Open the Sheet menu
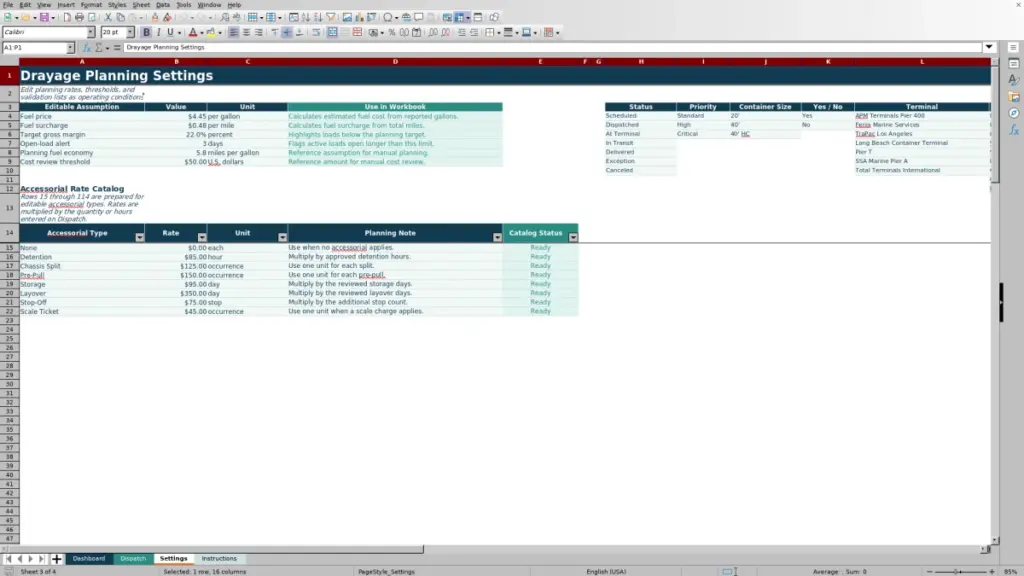 point(141,5)
